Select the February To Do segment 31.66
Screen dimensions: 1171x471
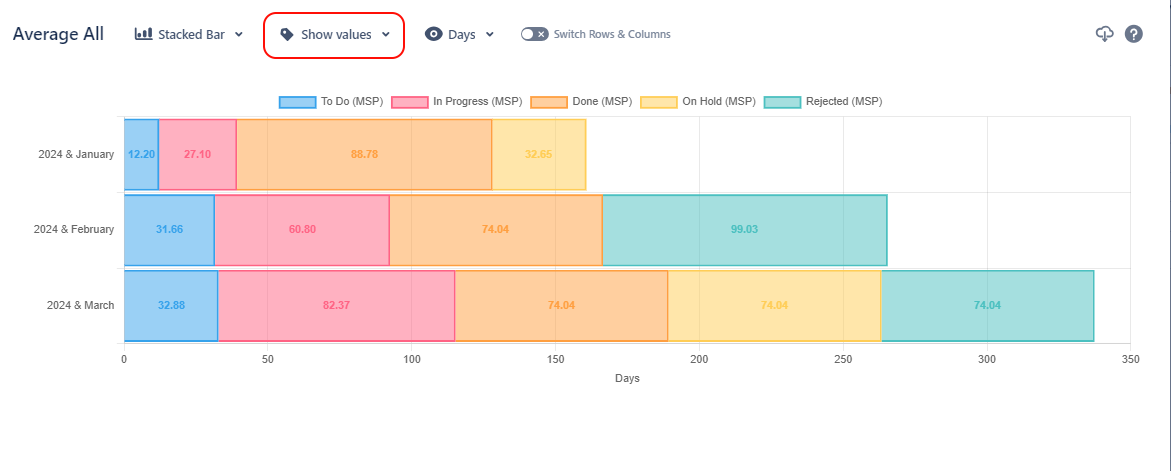coord(169,229)
